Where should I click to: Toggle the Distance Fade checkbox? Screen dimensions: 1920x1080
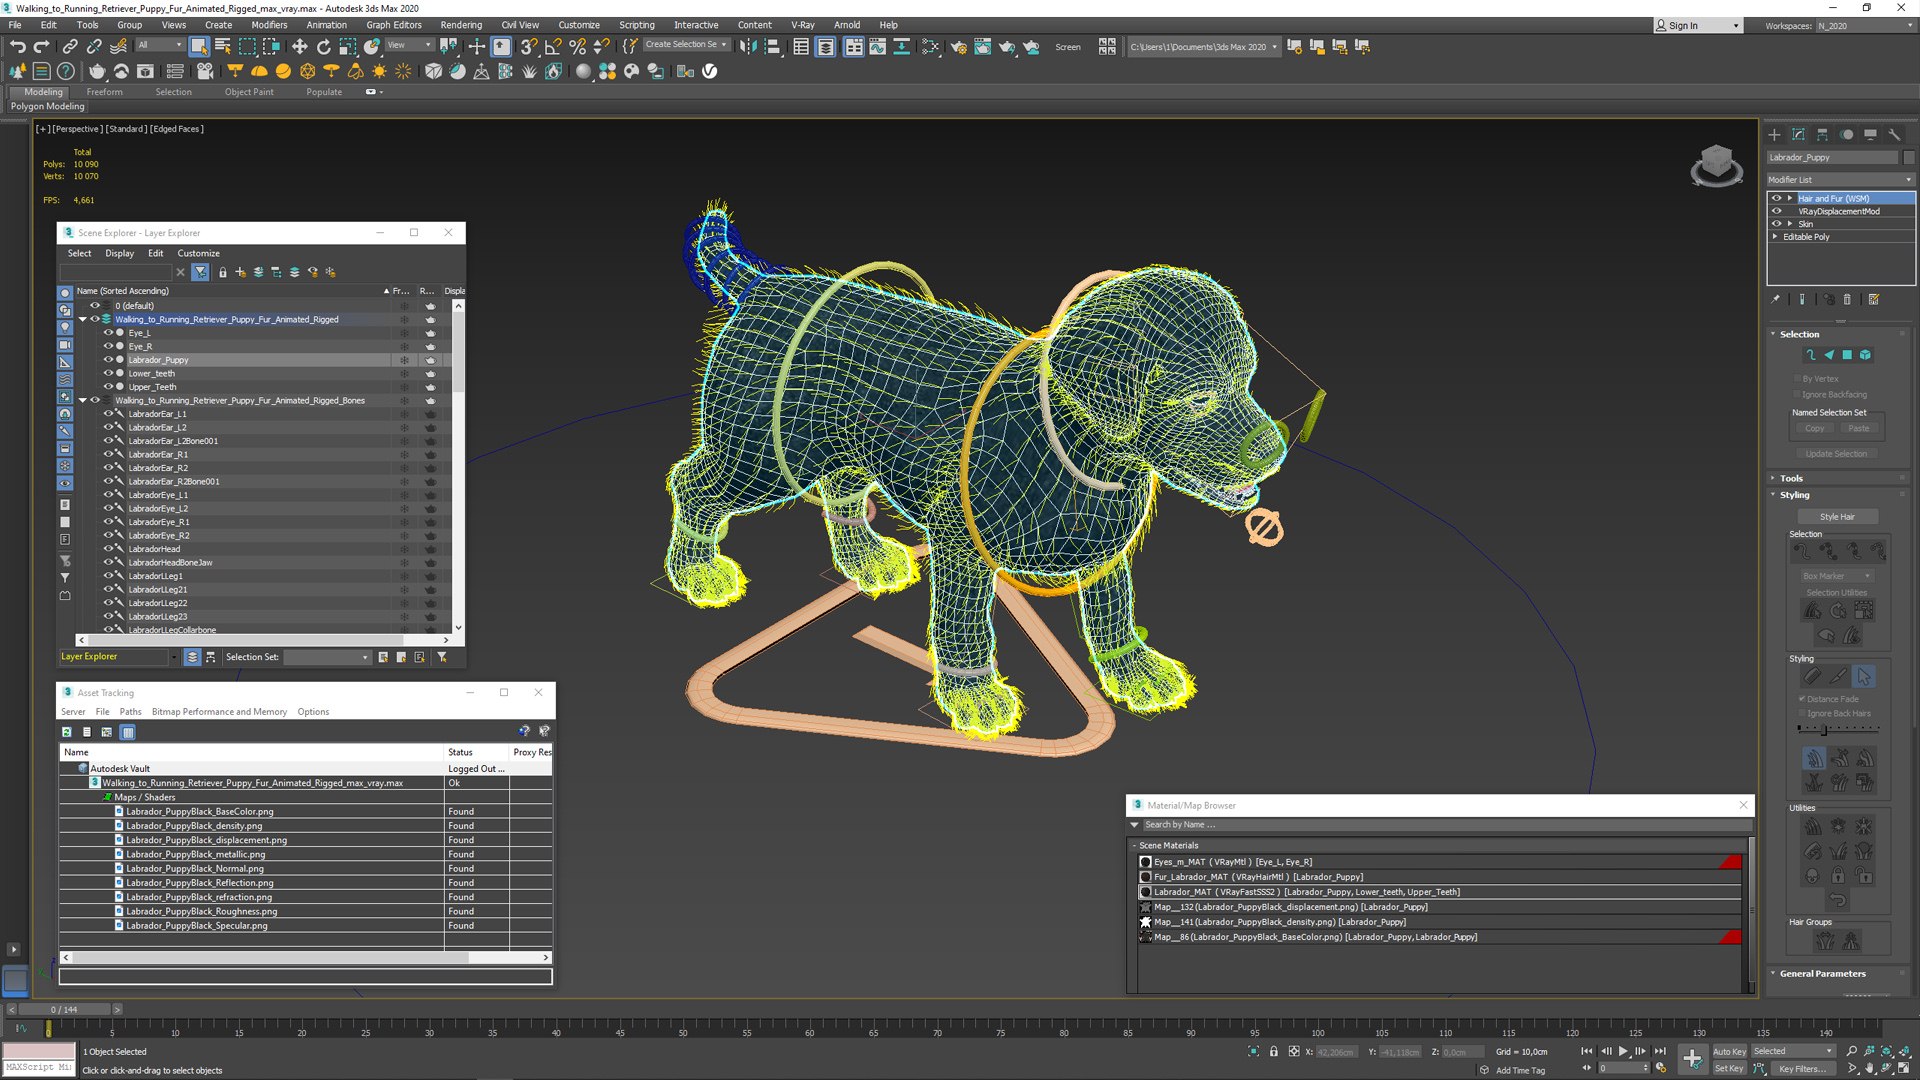pos(1802,699)
